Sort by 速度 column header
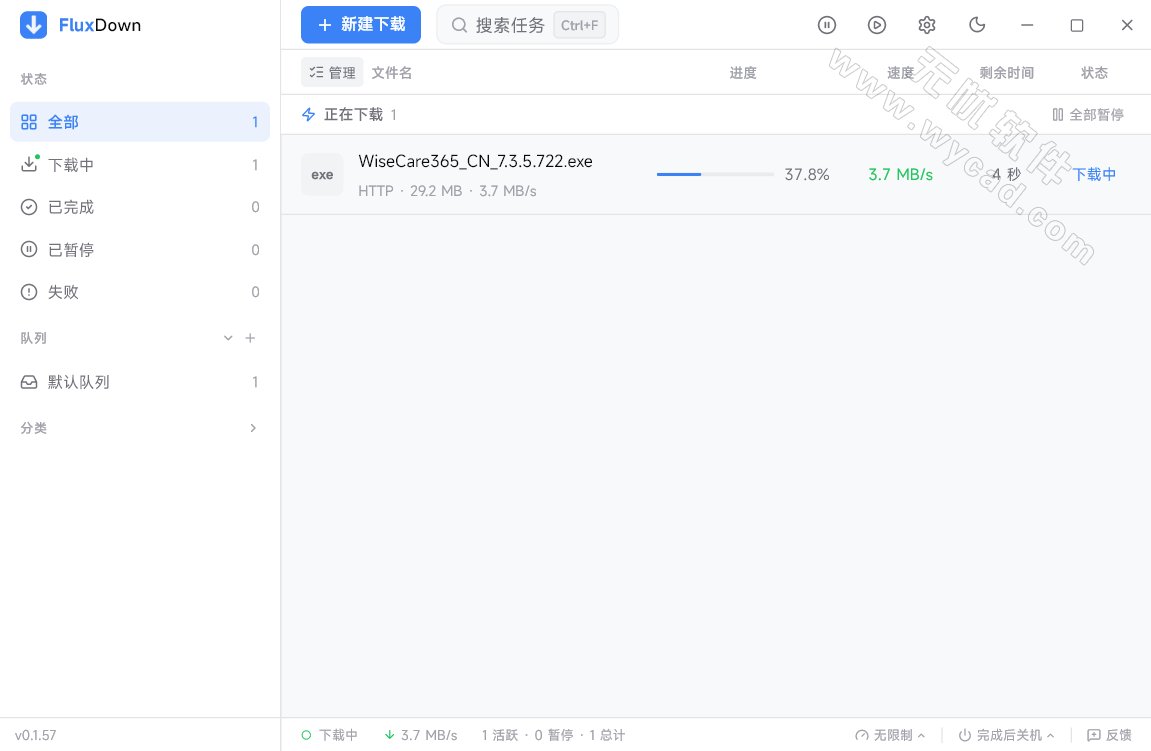Viewport: 1151px width, 751px height. click(901, 73)
